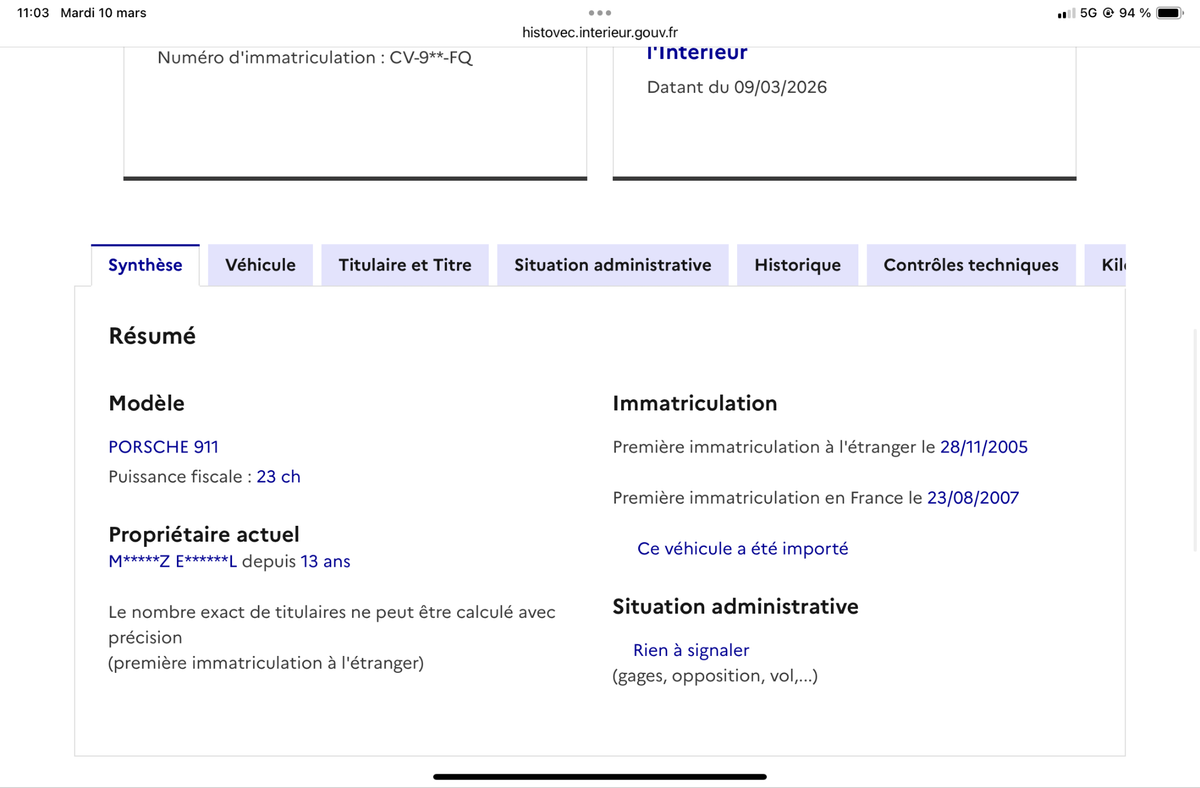Click "Ce véhicule a été importé"
The image size is (1200, 788).
pos(742,549)
